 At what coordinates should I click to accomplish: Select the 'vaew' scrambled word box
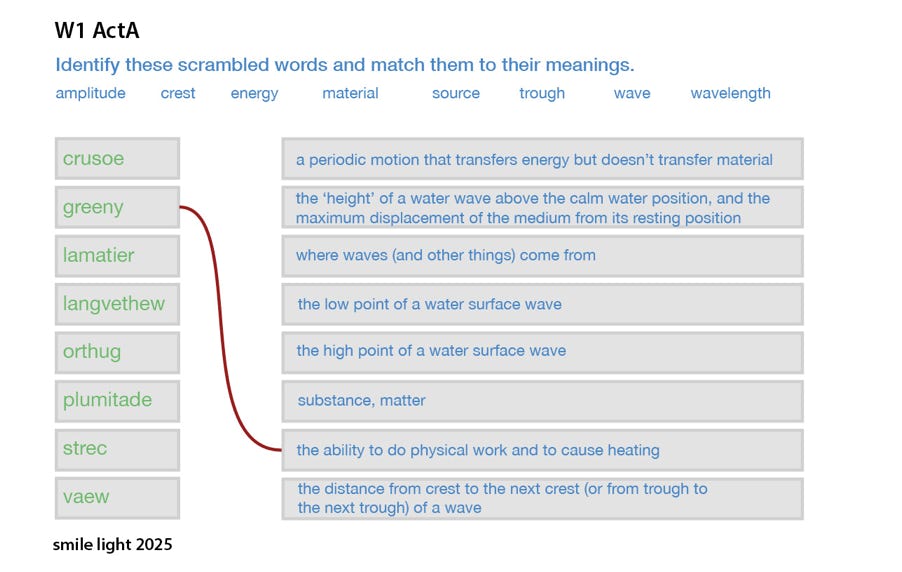(x=117, y=498)
